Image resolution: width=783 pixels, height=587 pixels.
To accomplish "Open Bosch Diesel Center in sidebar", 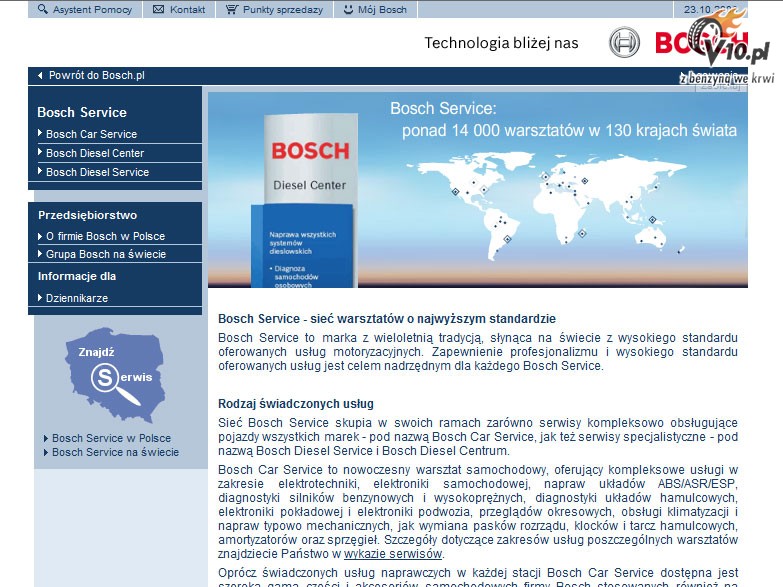I will point(95,153).
